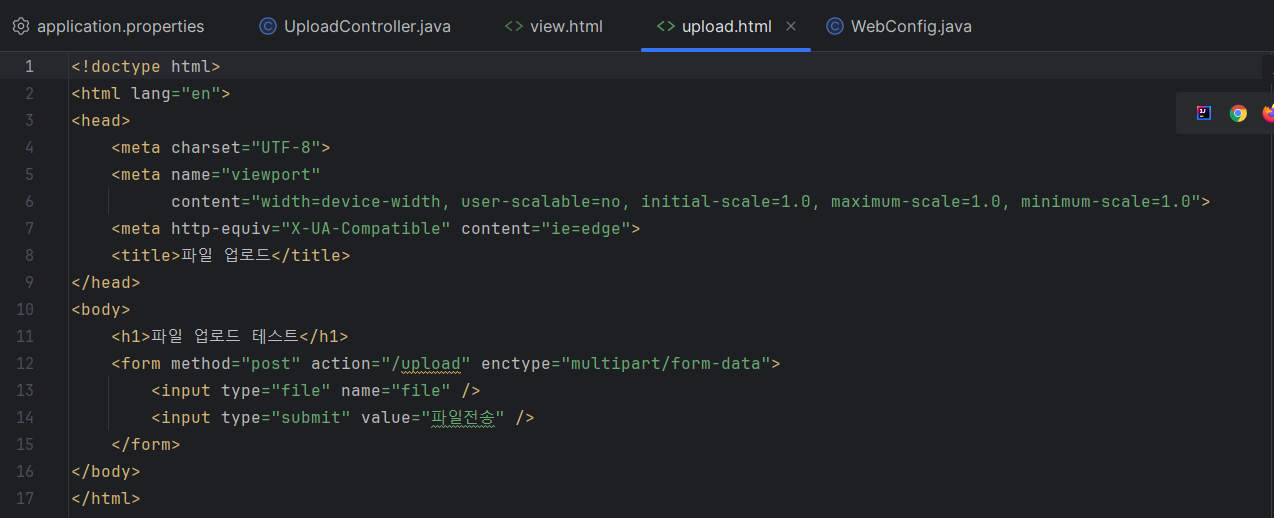Click the value "파일전송" text

463,417
